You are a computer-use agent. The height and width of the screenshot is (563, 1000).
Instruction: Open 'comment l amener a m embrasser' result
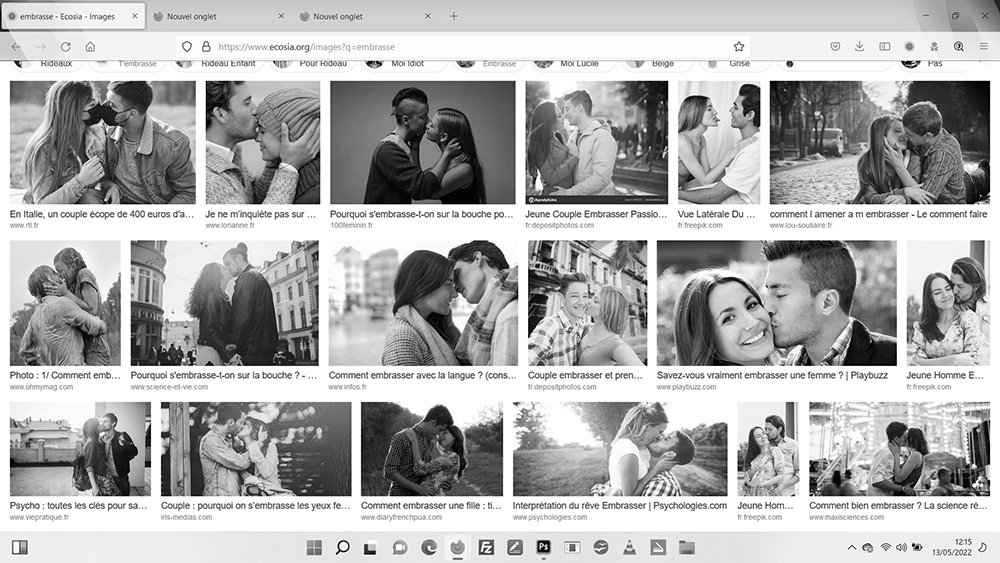click(878, 214)
